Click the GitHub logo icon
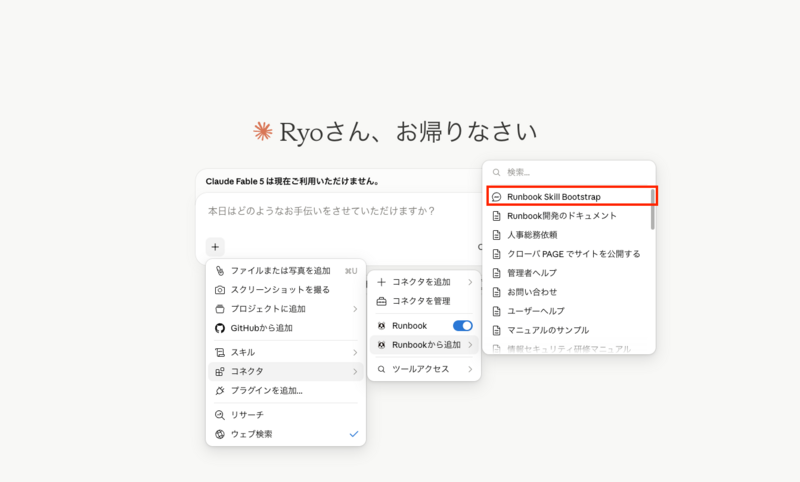 (x=220, y=328)
